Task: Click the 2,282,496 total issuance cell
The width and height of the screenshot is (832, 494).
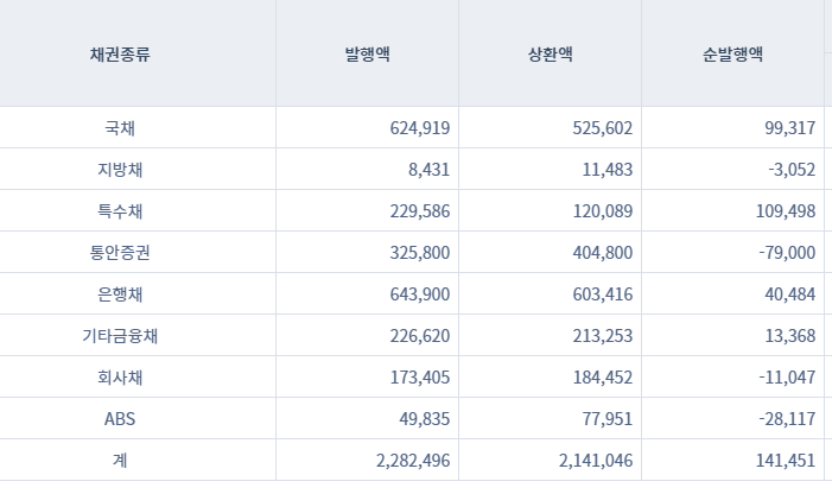Action: pos(412,460)
